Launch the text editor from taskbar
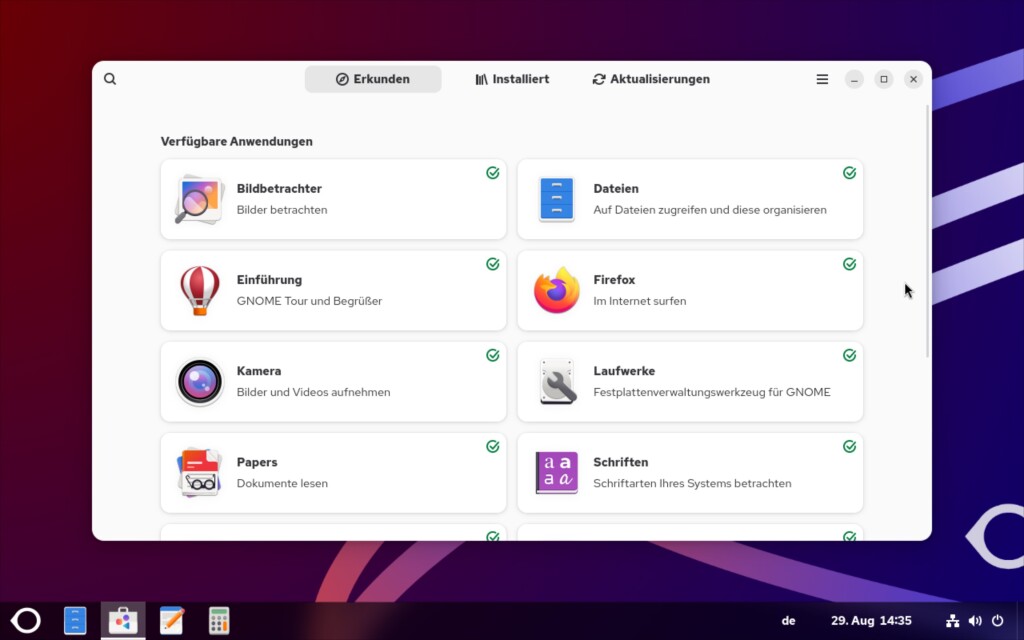Viewport: 1024px width, 640px height. coord(172,620)
